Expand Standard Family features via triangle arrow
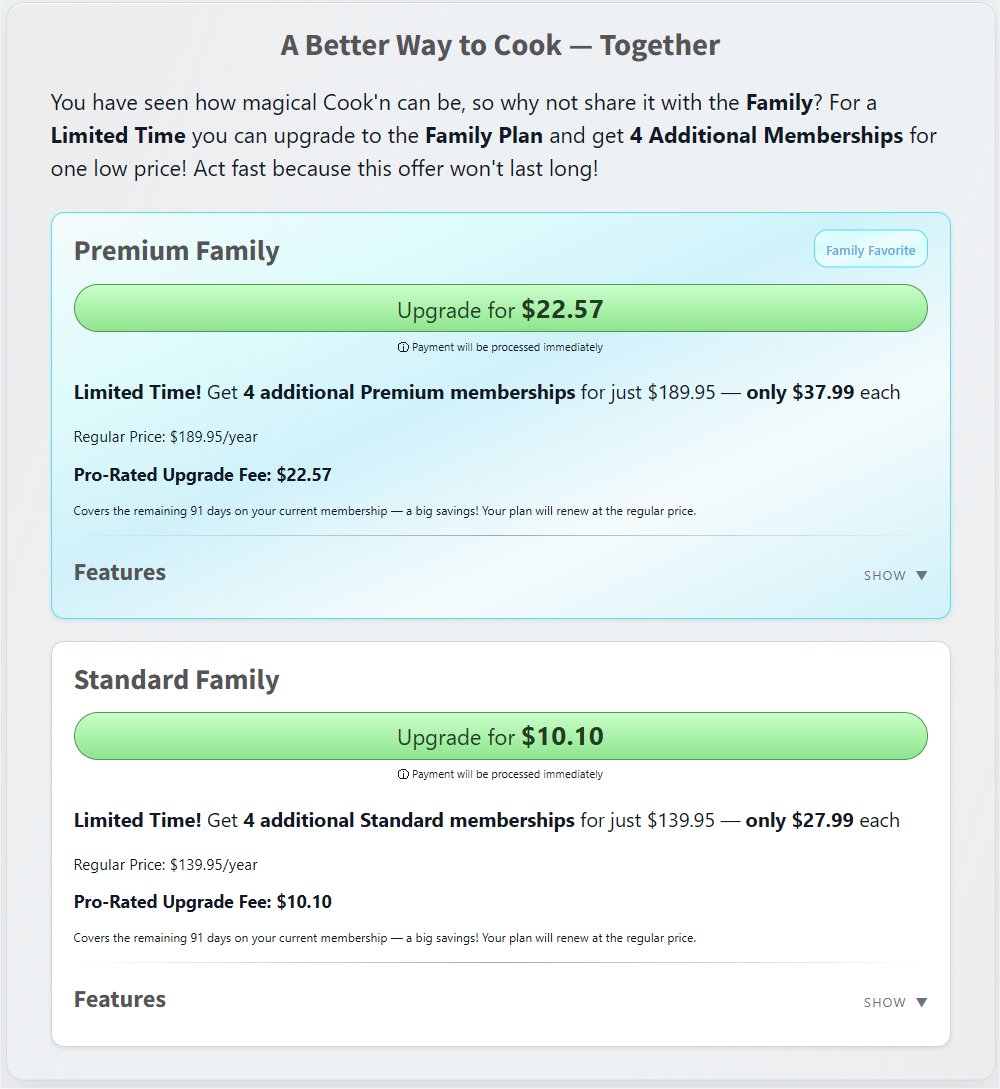1000x1089 pixels. pos(921,1002)
